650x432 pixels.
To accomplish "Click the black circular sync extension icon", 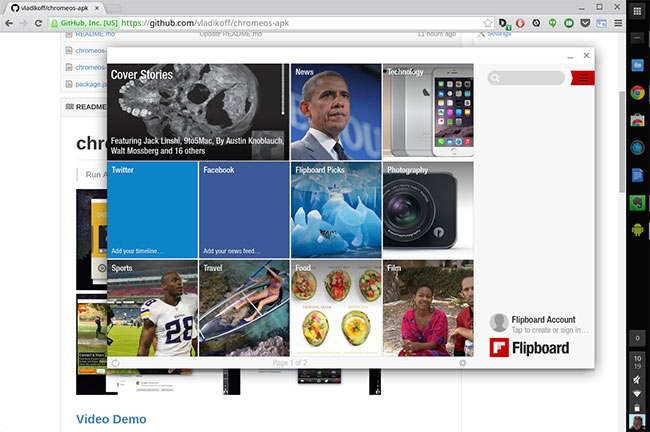I will click(536, 23).
